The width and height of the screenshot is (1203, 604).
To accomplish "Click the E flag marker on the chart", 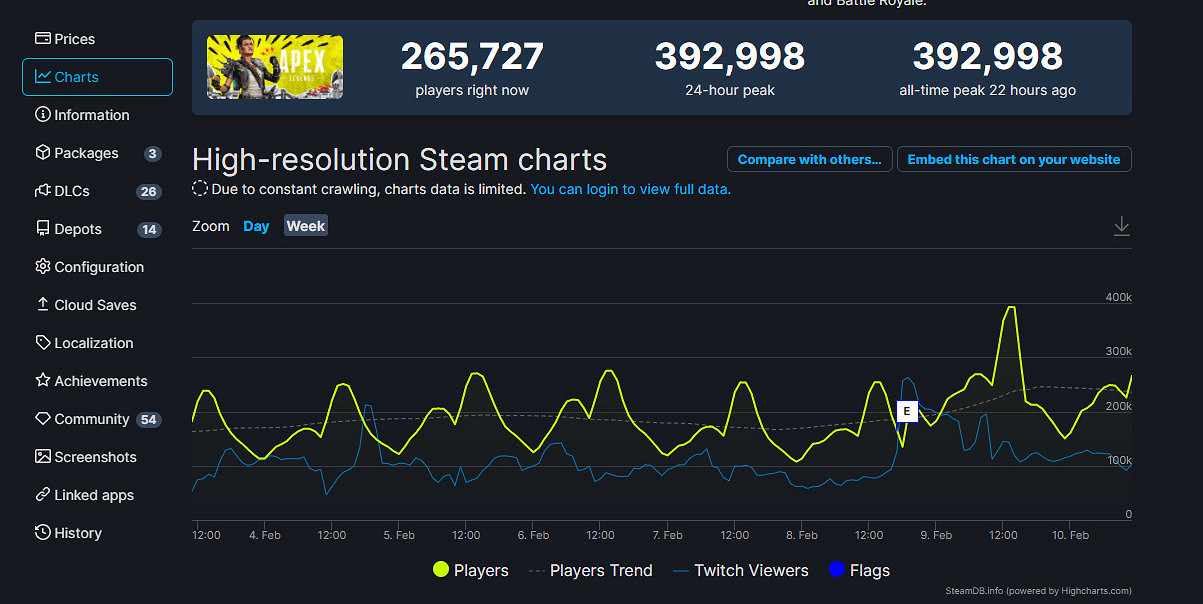I will [x=906, y=411].
